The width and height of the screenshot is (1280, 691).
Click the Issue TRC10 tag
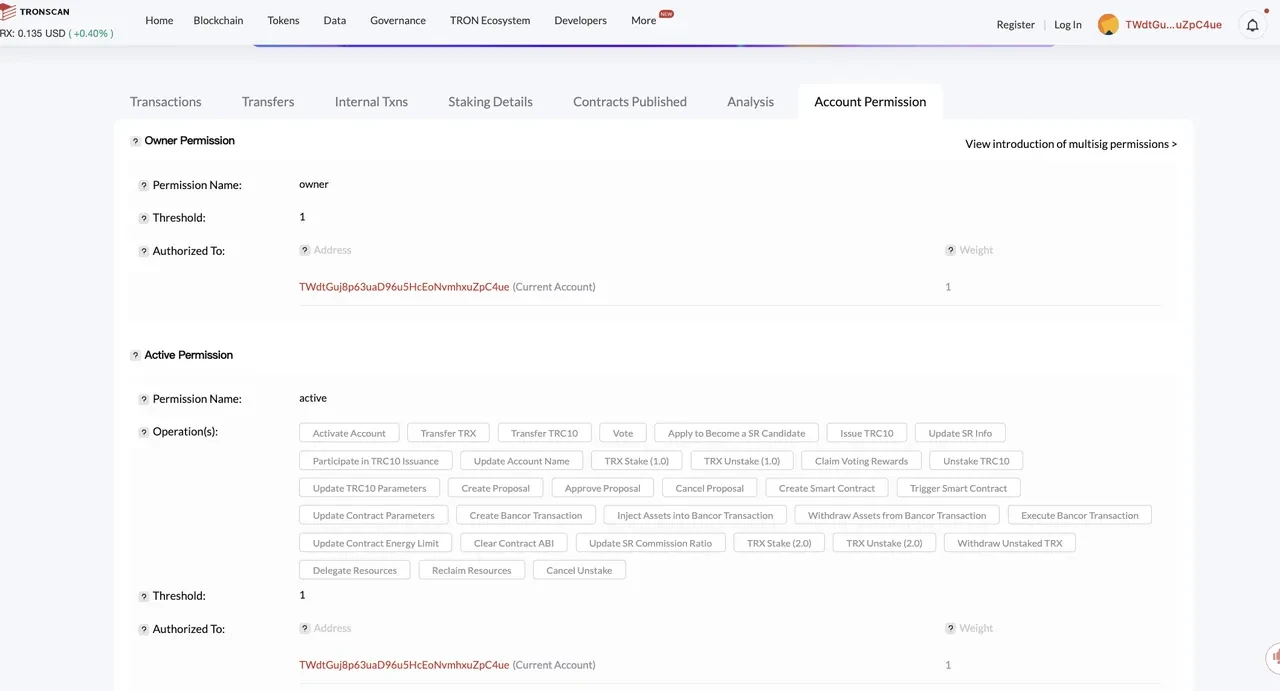tap(867, 433)
